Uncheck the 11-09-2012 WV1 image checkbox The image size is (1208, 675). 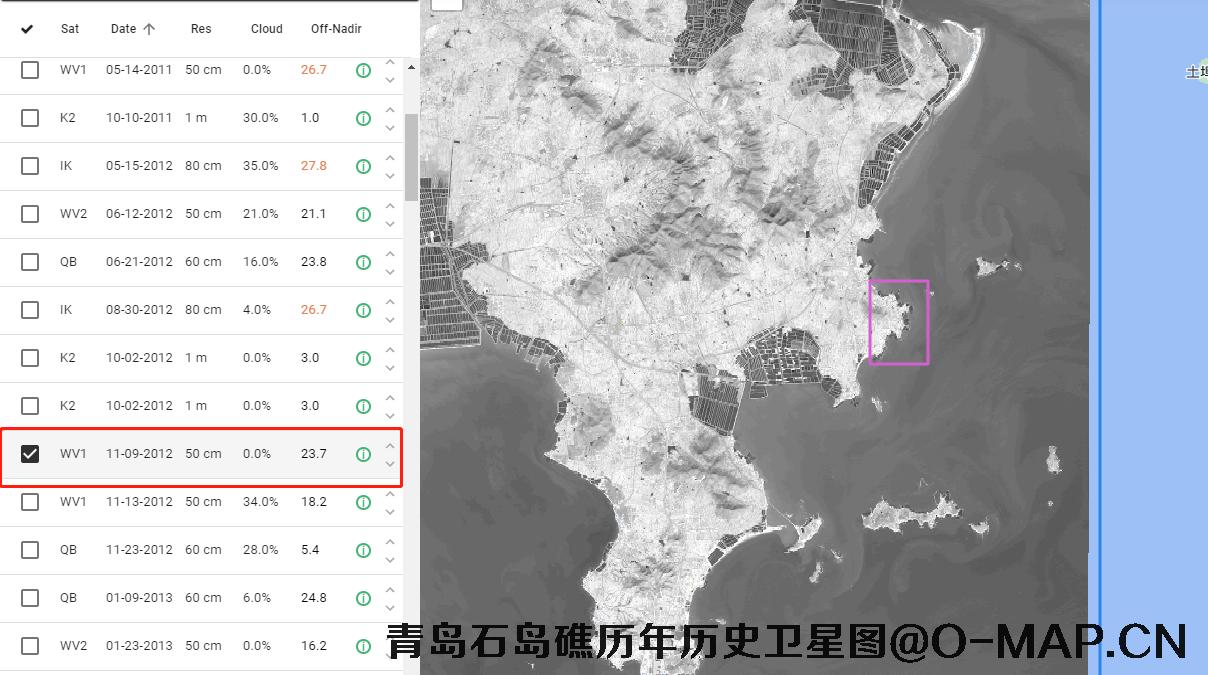tap(30, 454)
